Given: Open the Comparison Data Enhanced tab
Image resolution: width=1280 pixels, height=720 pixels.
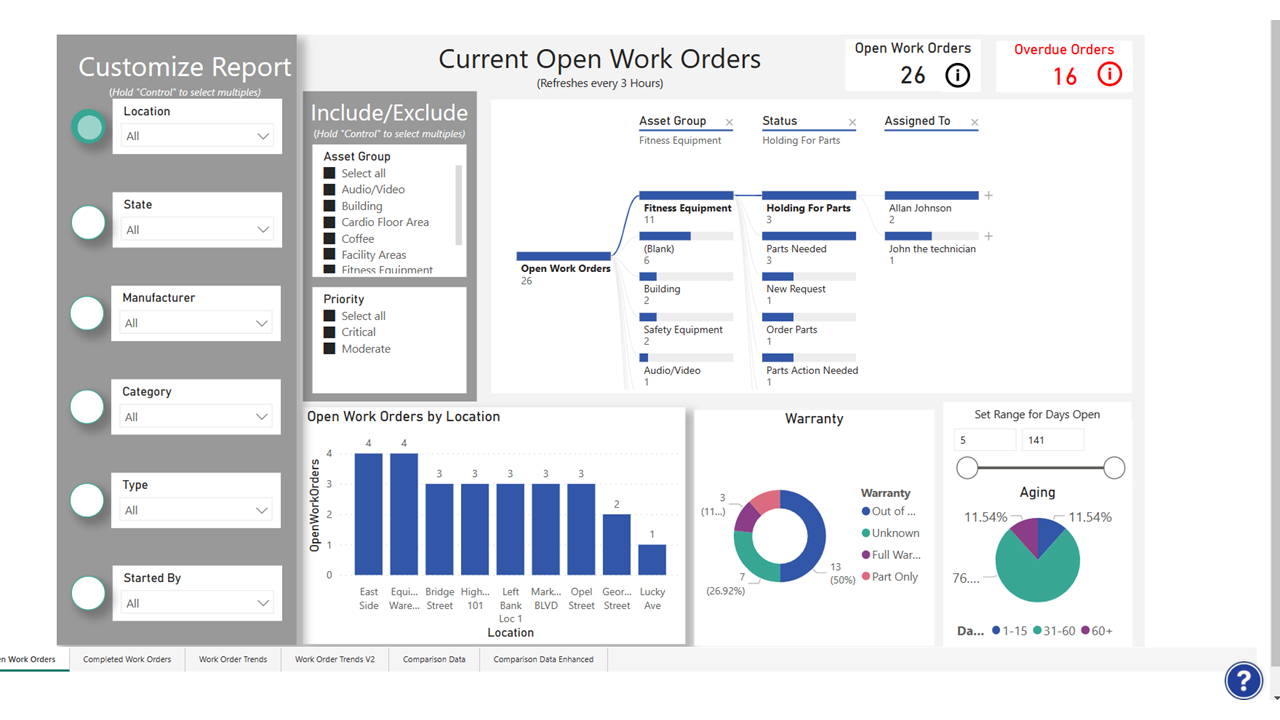Looking at the screenshot, I should [x=543, y=659].
